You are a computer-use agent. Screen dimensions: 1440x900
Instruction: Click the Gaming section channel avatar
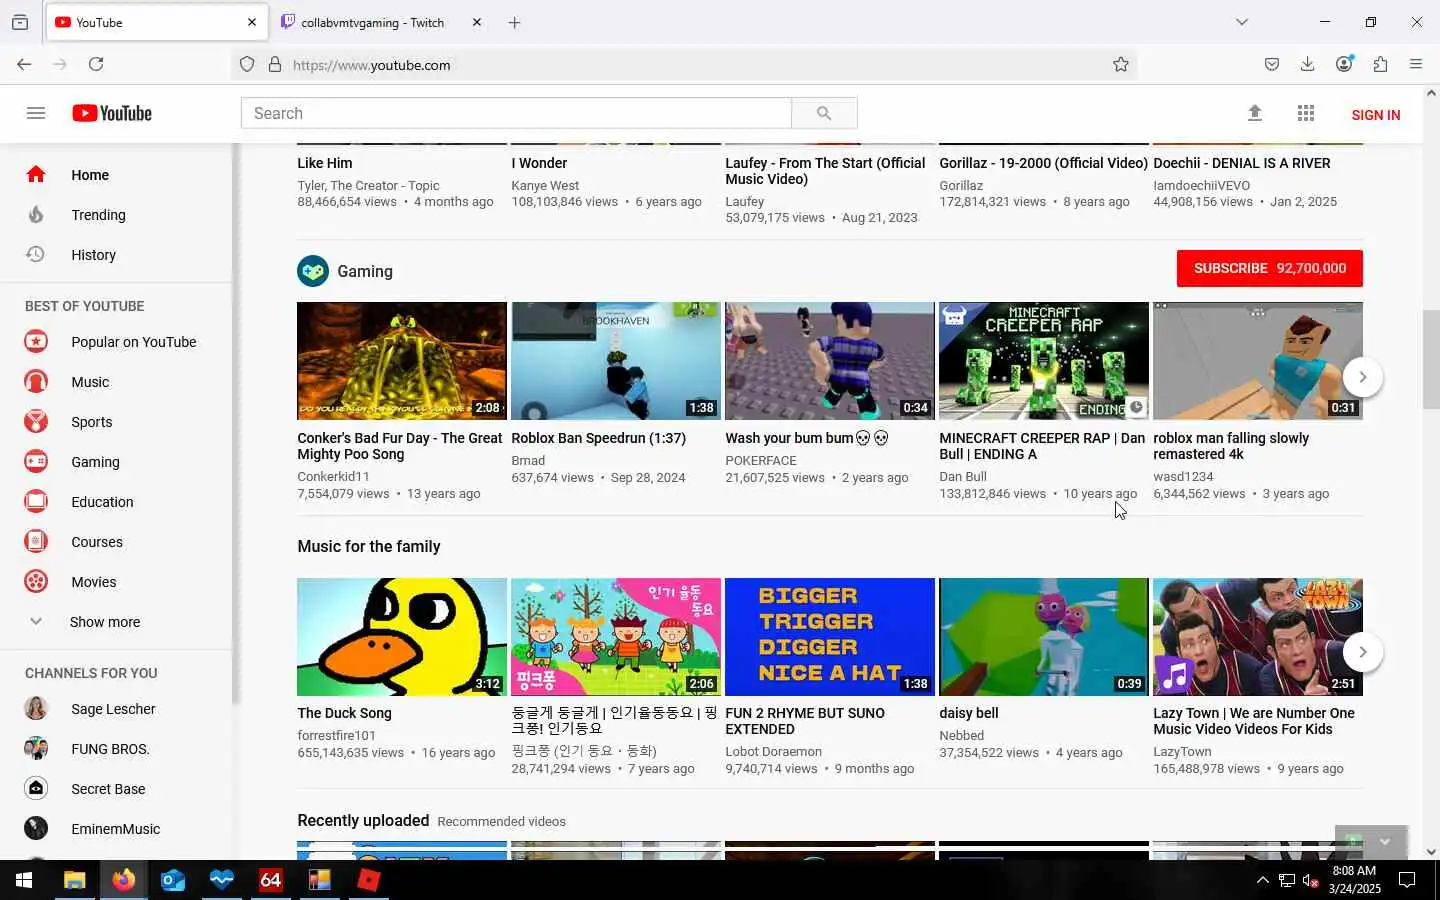(313, 271)
